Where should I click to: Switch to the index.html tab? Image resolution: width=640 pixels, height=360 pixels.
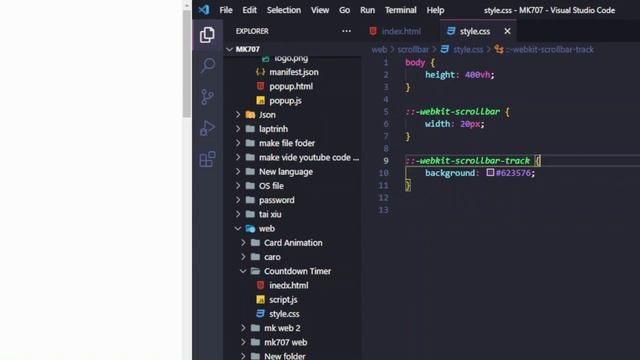[401, 31]
